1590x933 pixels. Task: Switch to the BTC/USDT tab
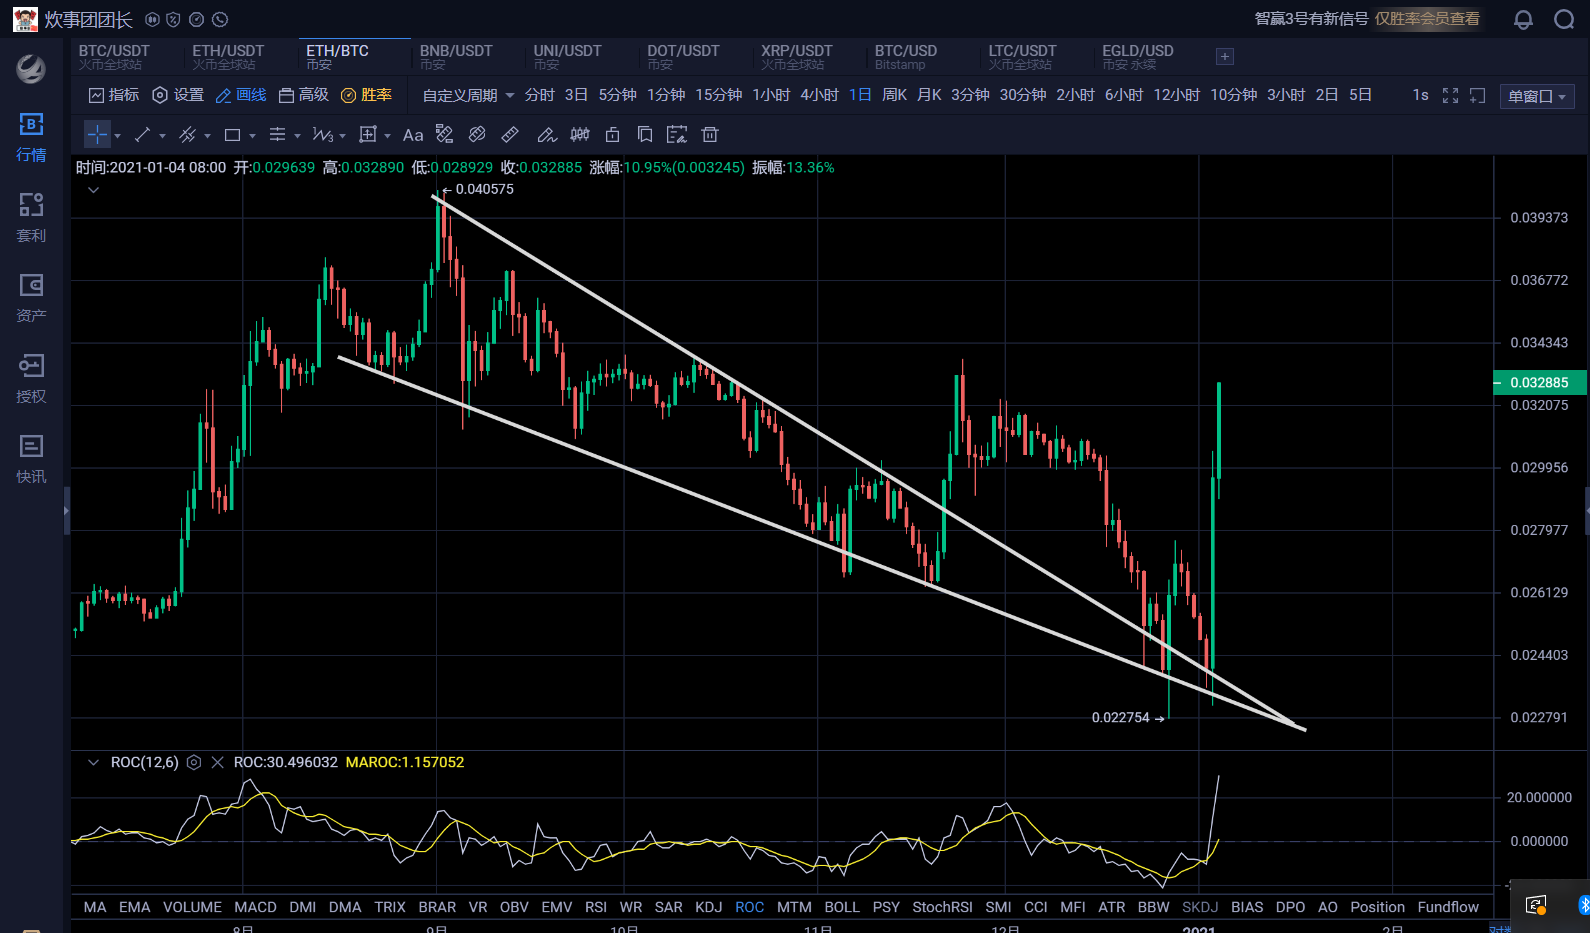tap(114, 56)
